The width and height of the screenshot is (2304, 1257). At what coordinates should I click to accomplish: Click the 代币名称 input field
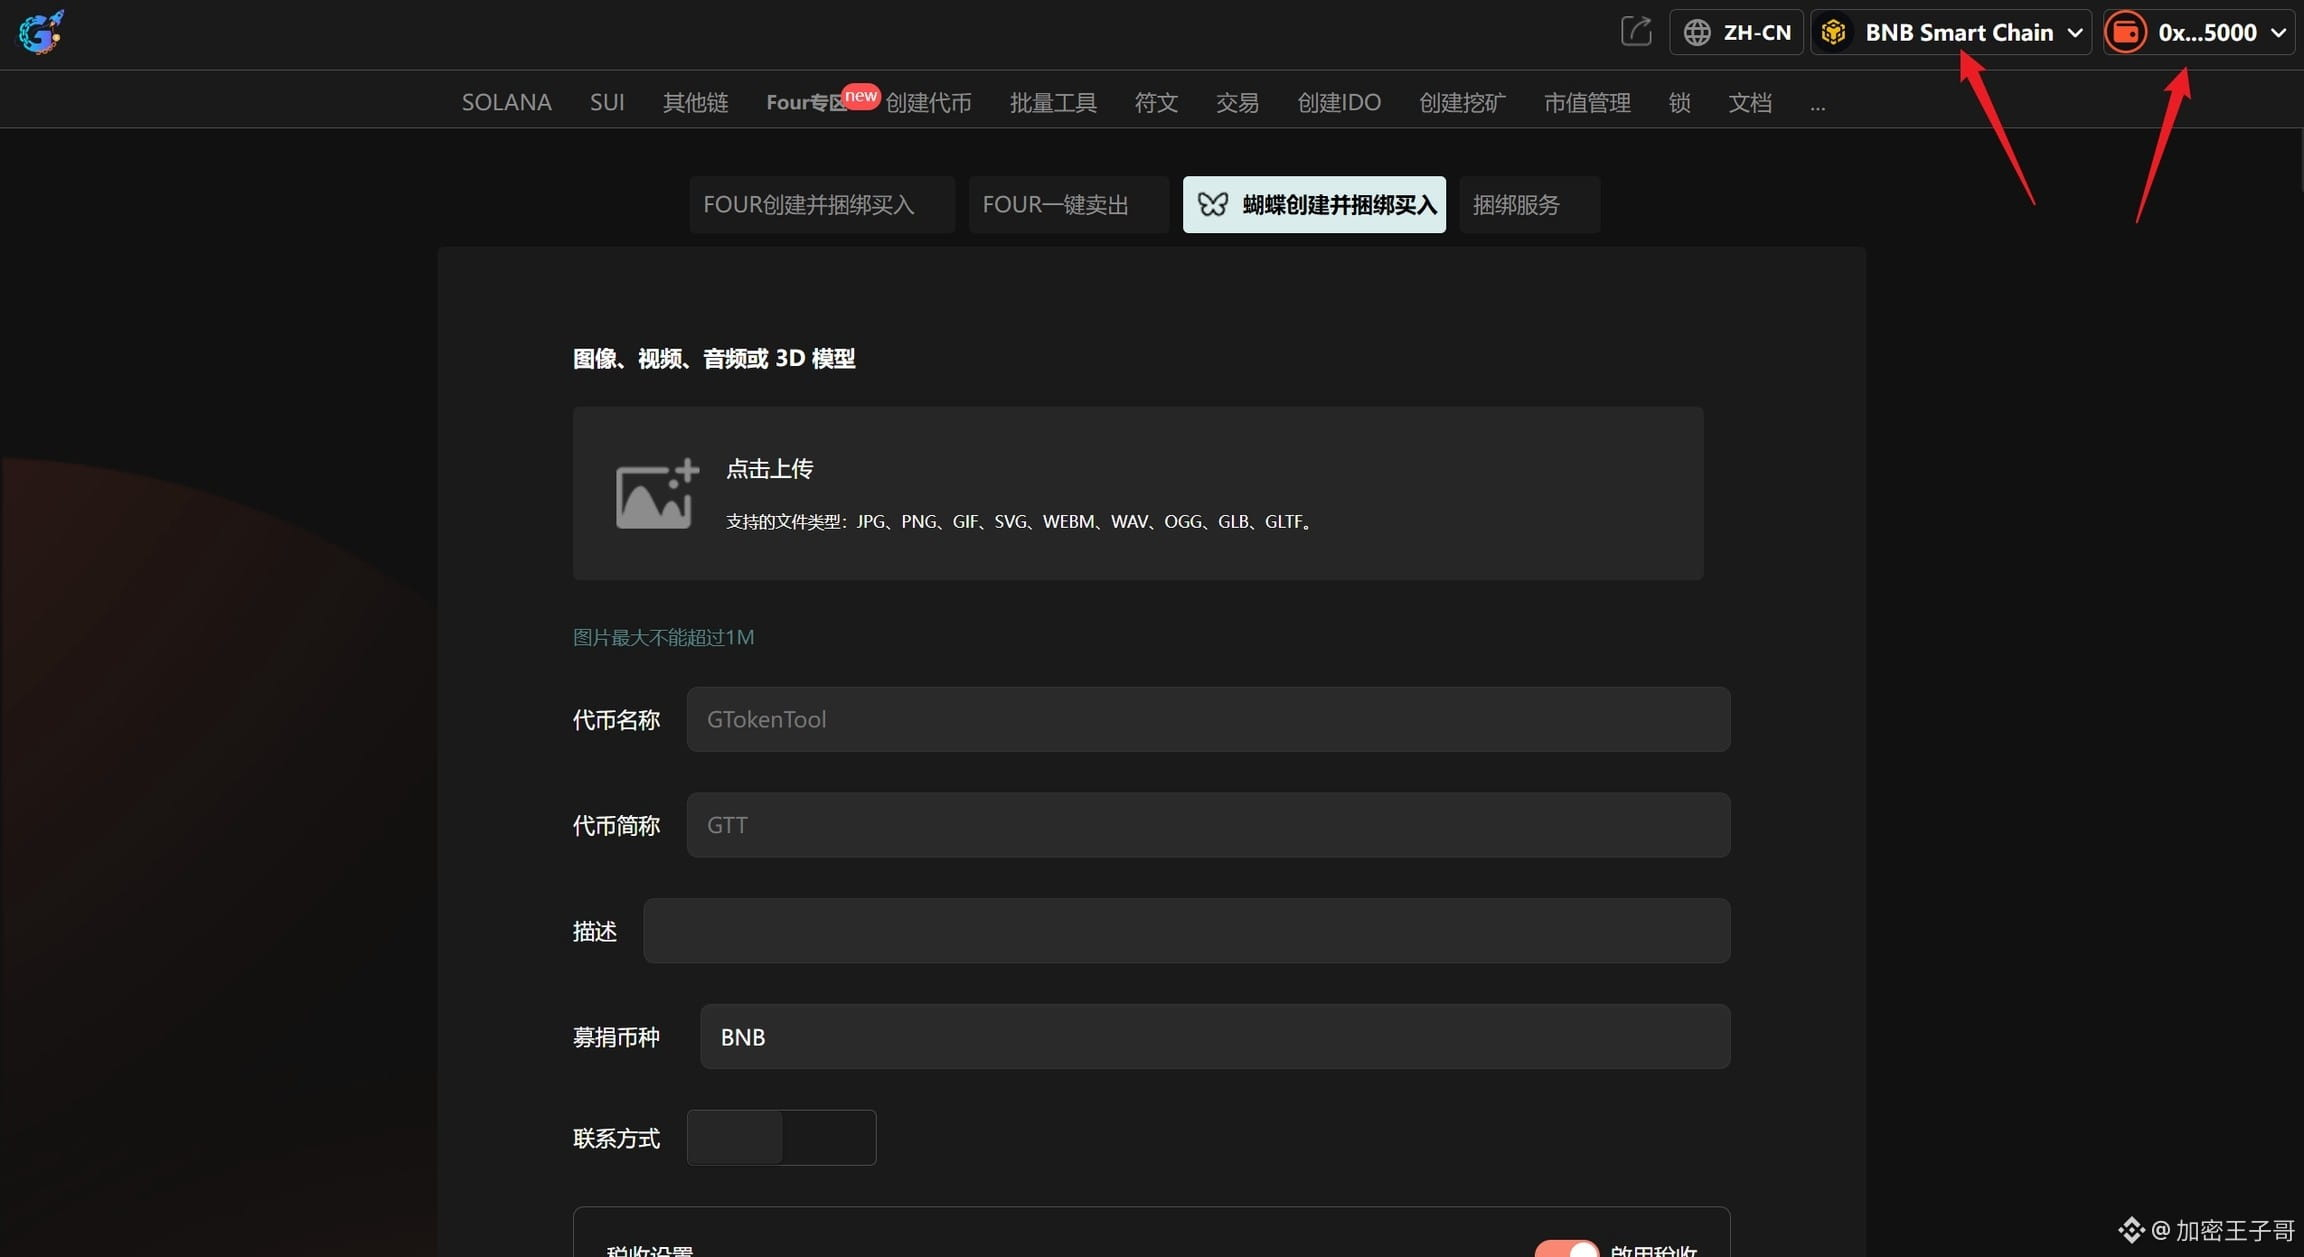point(1207,719)
